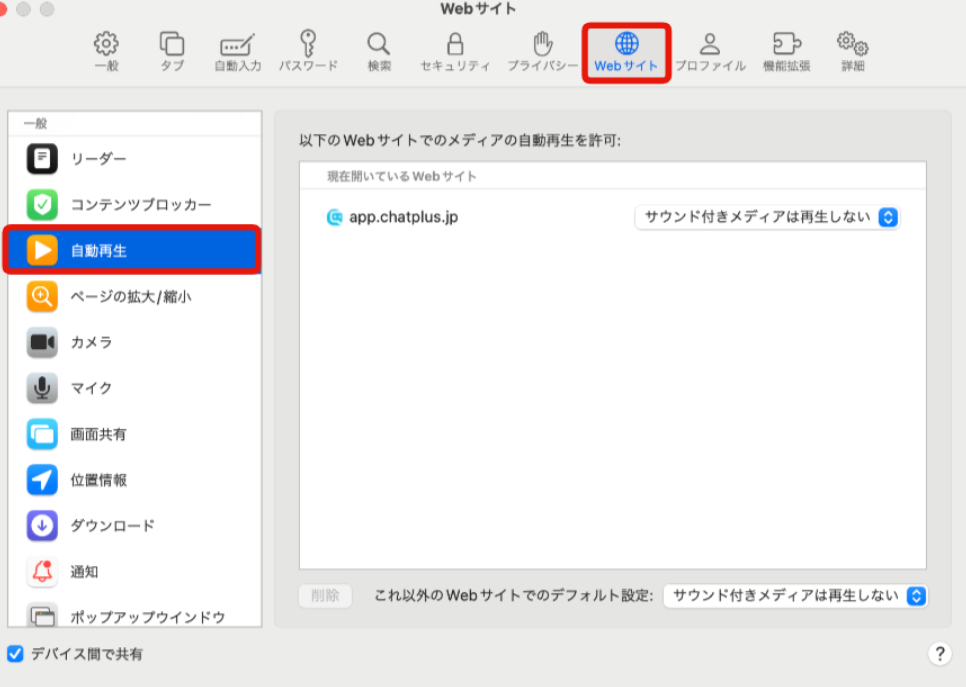Switch to the 自動入力 autofill pane
966x687 pixels.
click(x=238, y=52)
